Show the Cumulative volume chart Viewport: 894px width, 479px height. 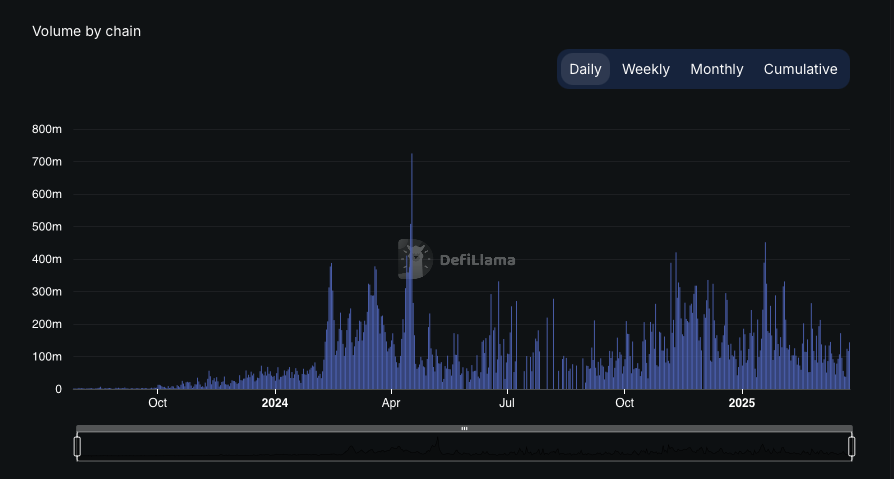tap(800, 69)
